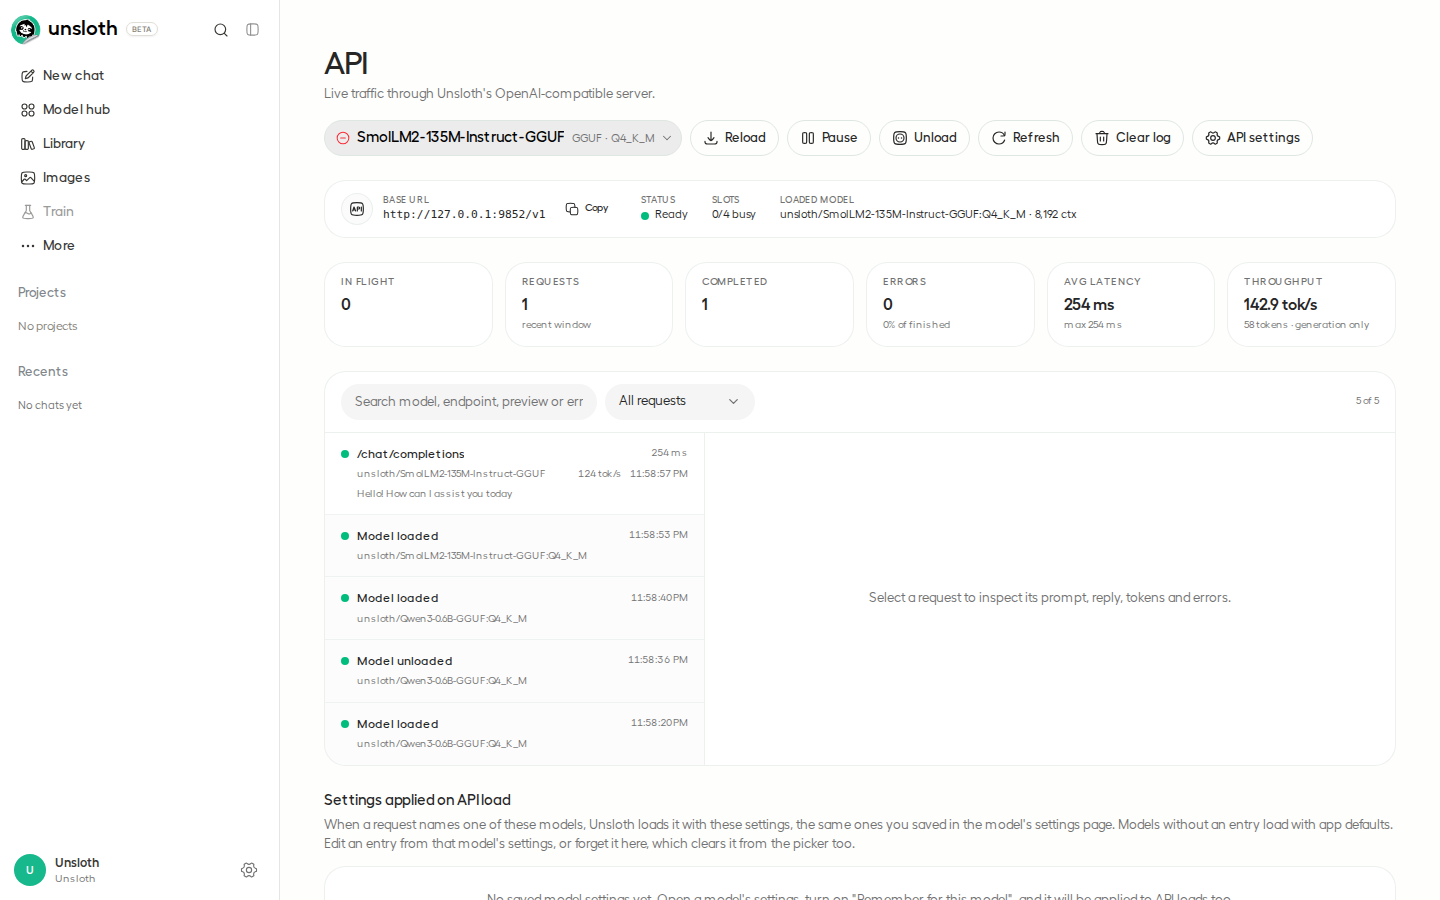
Task: Click the 0/4 busy slots value
Action: (734, 214)
